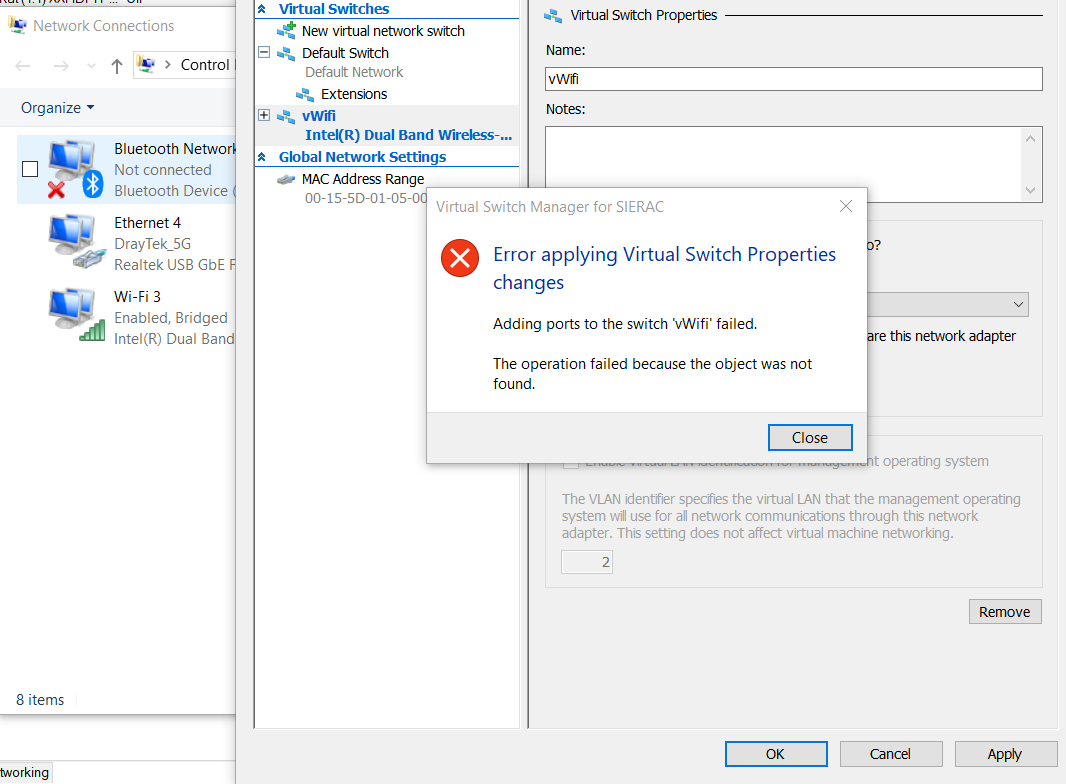Click MAC range value 00-15-5D-01-05-00
1066x784 pixels.
point(366,198)
